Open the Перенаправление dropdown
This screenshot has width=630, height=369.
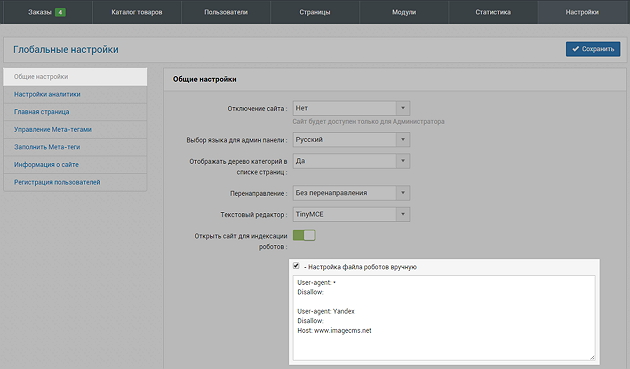(x=351, y=193)
